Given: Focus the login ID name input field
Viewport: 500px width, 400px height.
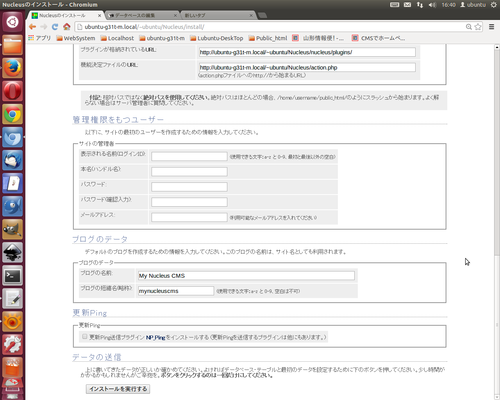Looking at the screenshot, I should 189,156.
